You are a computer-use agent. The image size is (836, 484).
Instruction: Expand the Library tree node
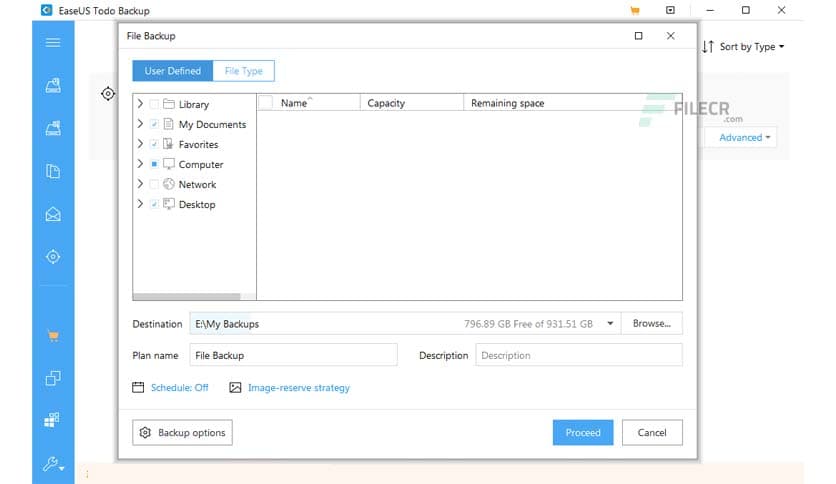140,103
